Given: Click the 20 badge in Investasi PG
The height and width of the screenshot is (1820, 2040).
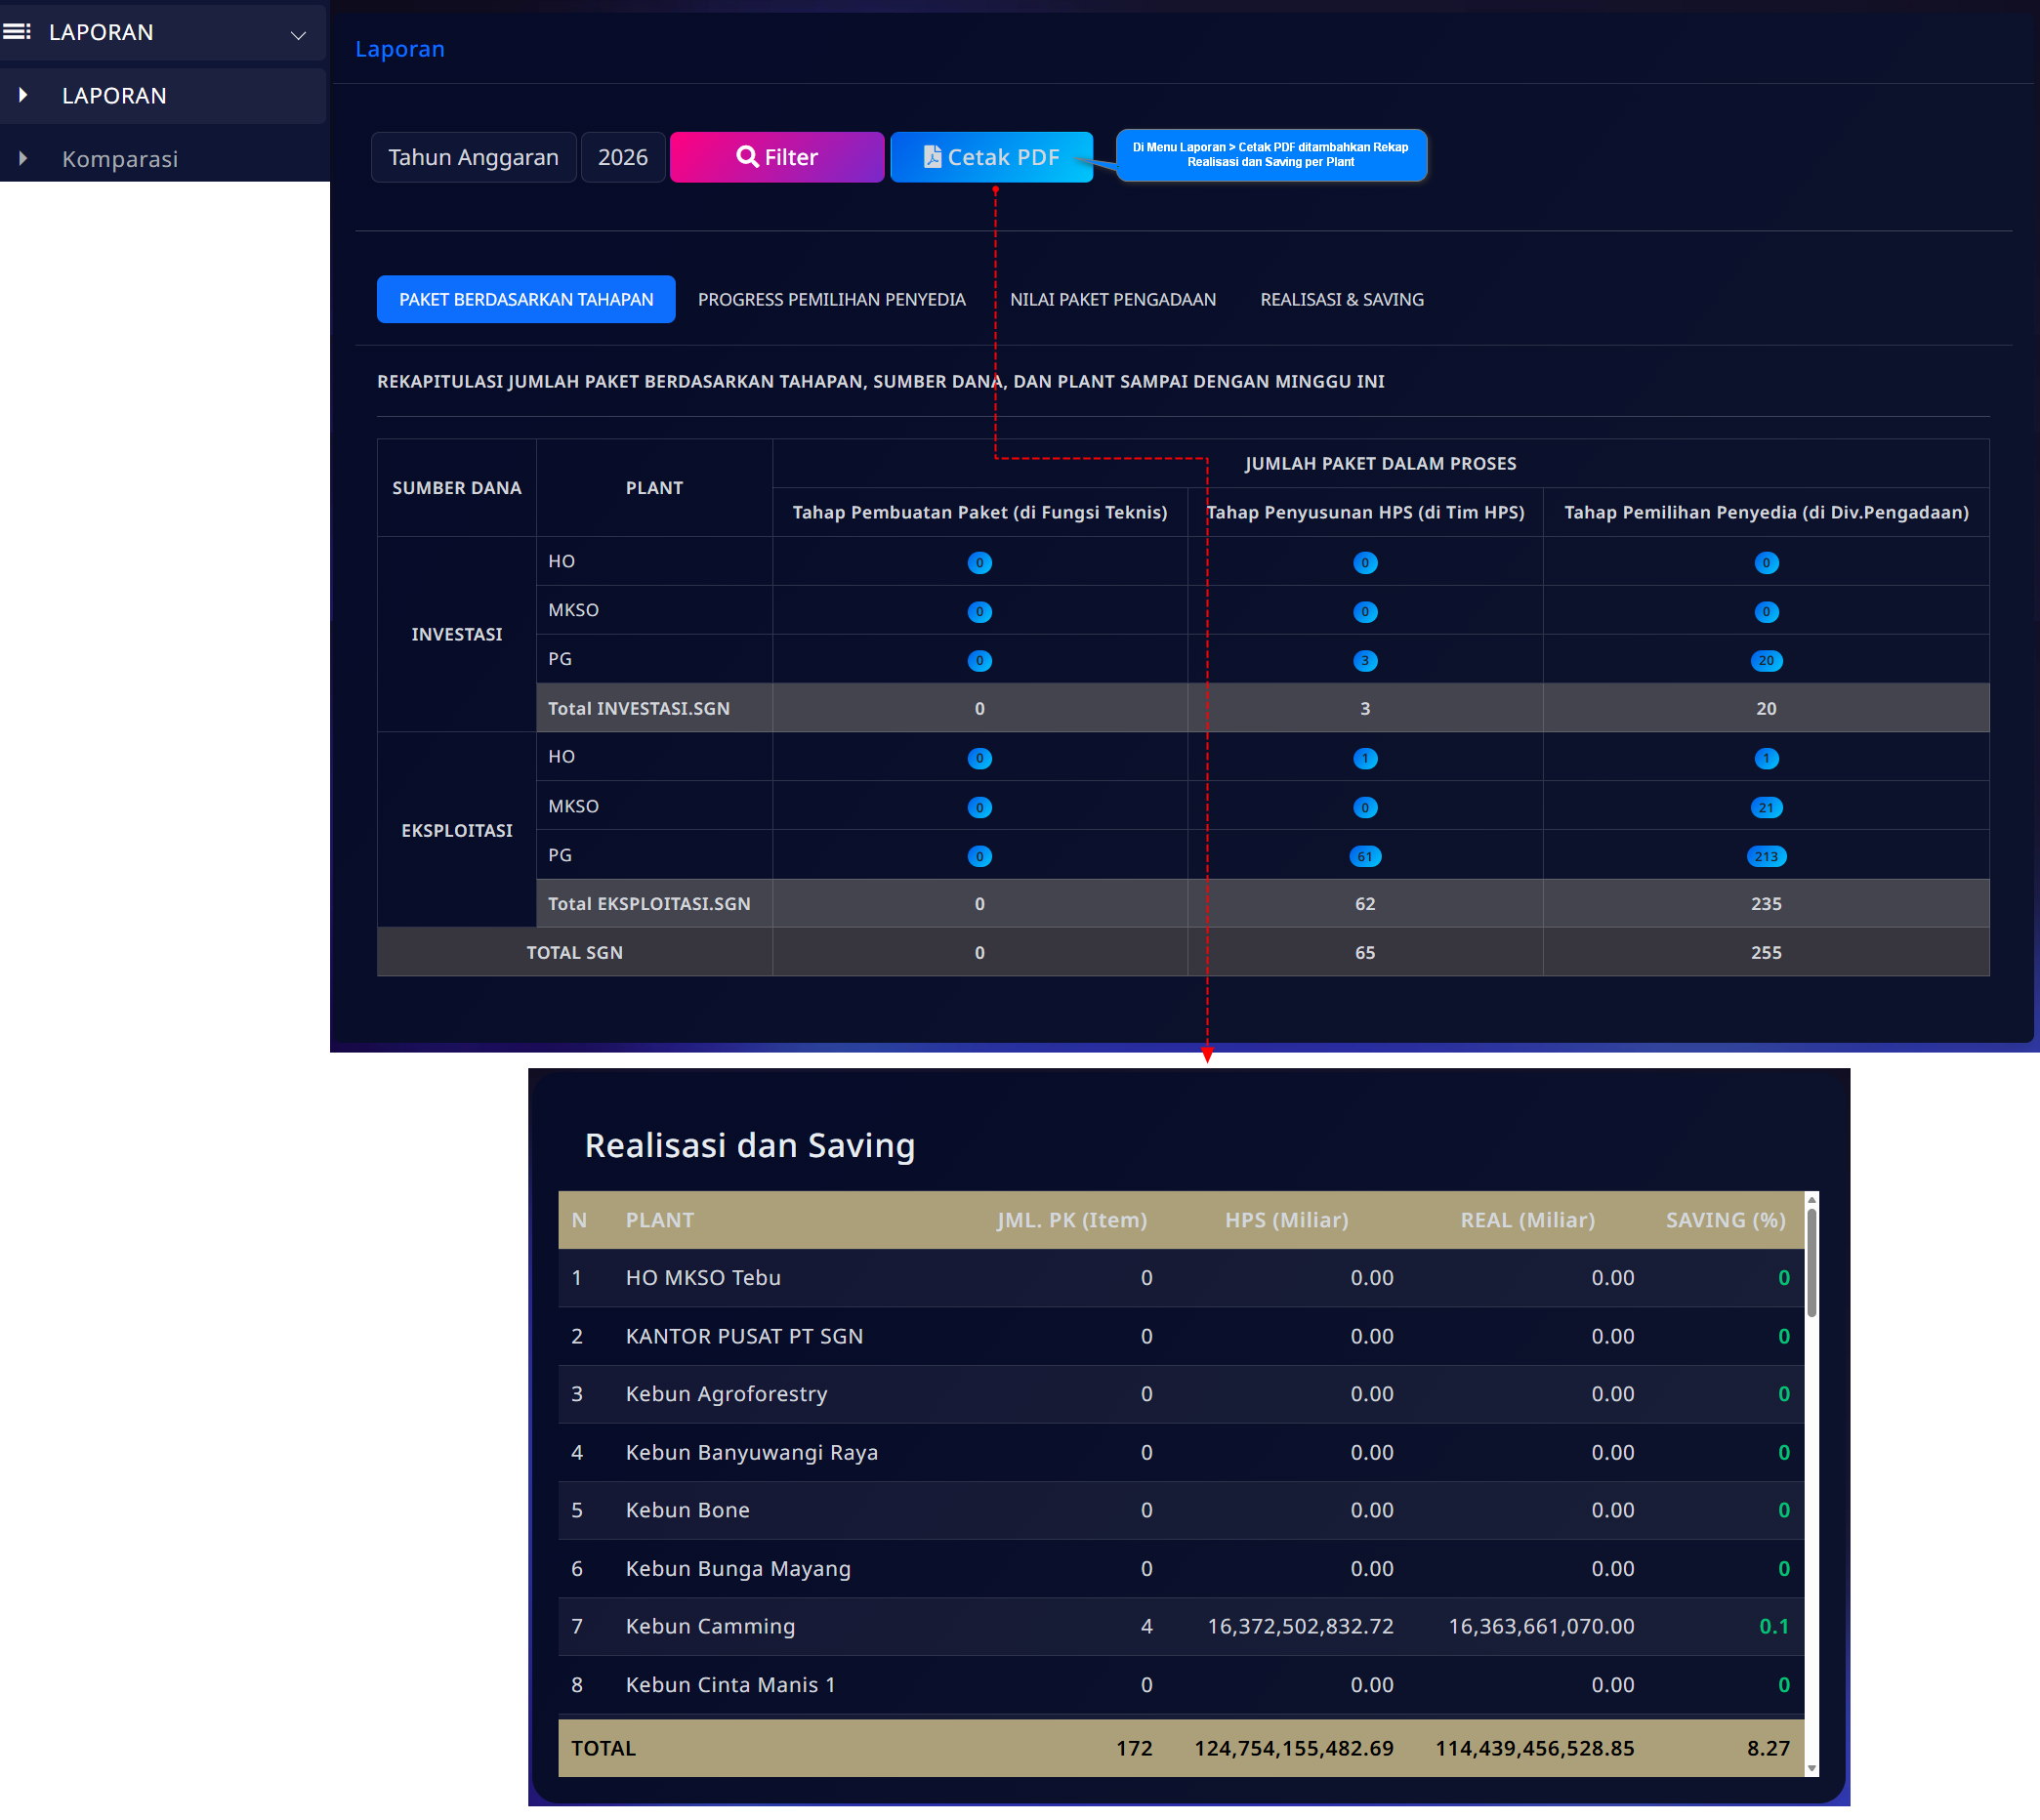Looking at the screenshot, I should tap(1766, 660).
